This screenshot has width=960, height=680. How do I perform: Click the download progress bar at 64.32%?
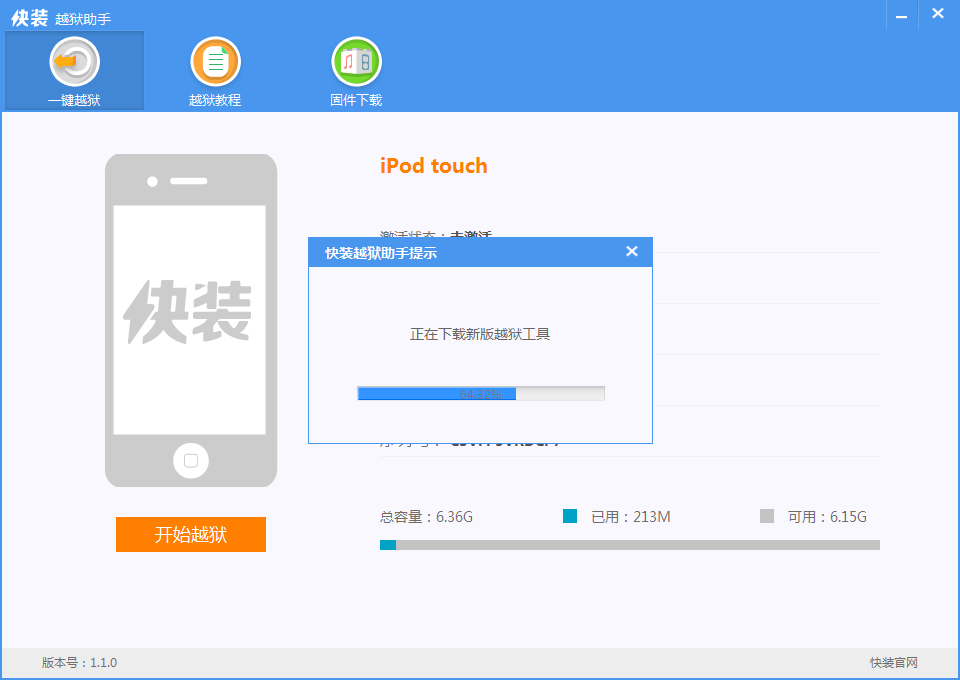(x=481, y=394)
